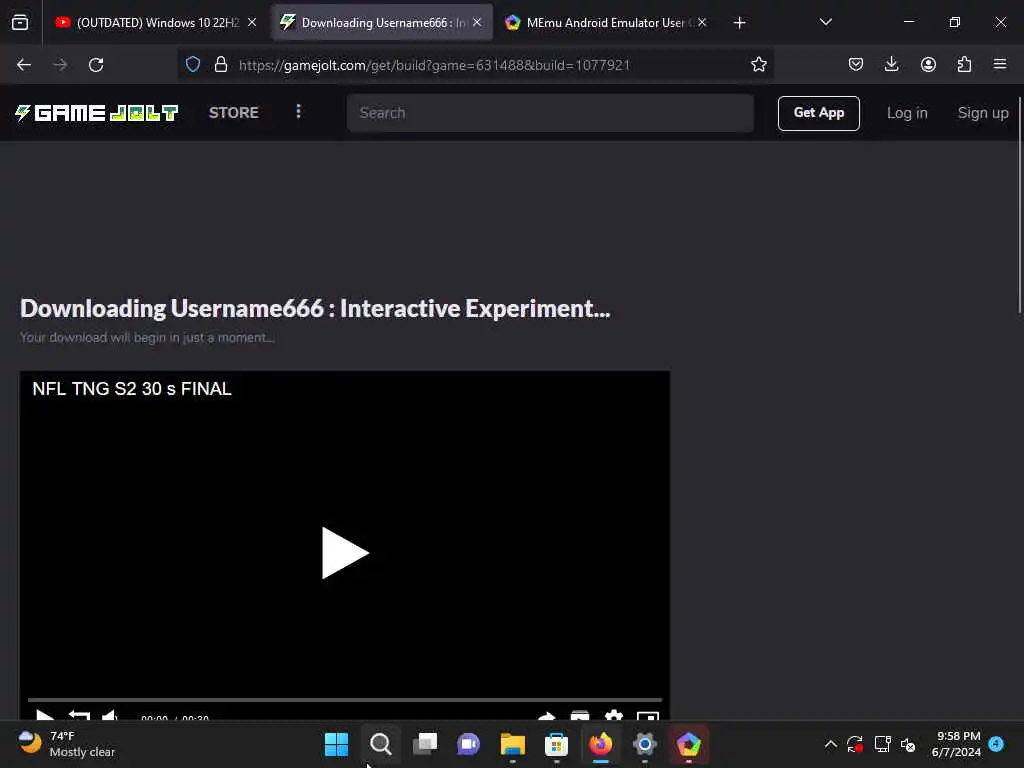
Task: Go back to the previous page
Action: click(x=24, y=65)
